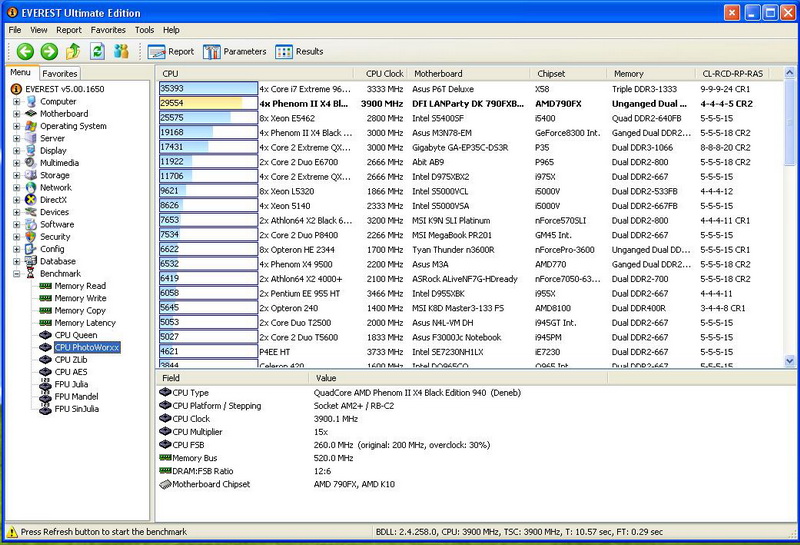
Task: Select the Security shield icon
Action: click(31, 236)
